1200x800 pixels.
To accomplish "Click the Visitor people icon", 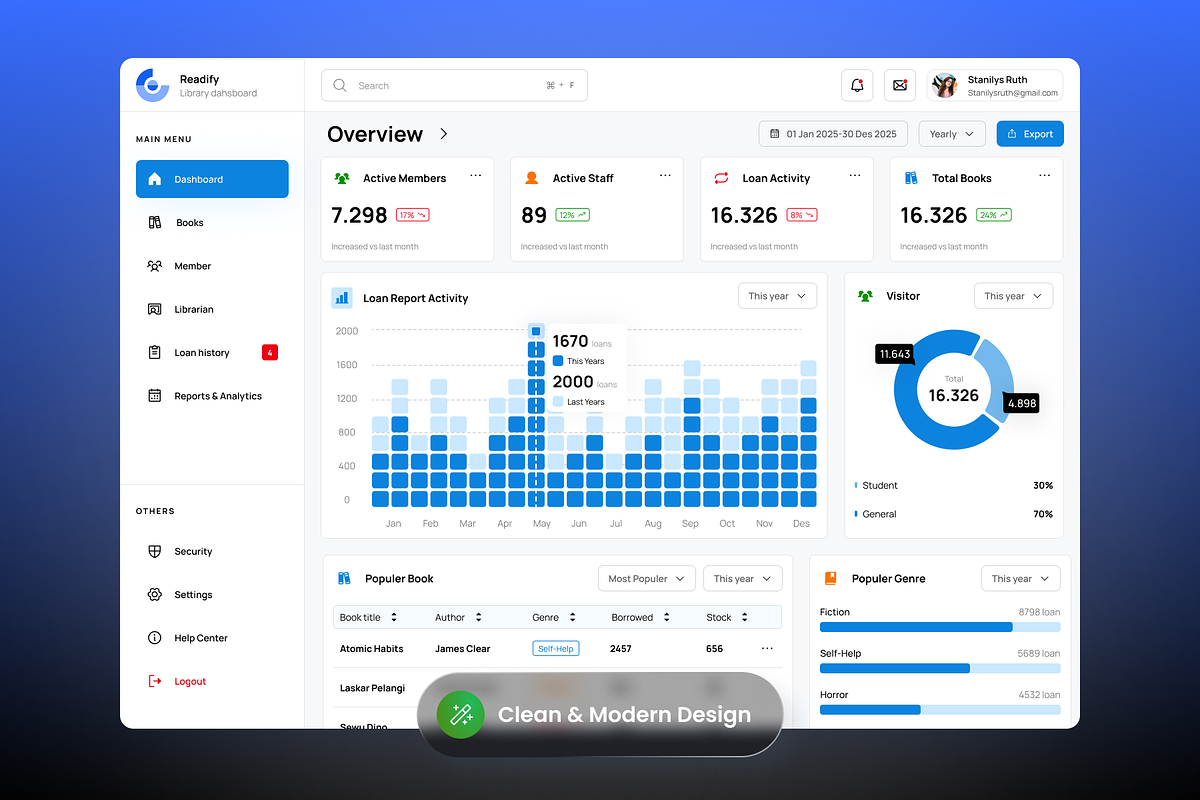I will click(x=865, y=296).
